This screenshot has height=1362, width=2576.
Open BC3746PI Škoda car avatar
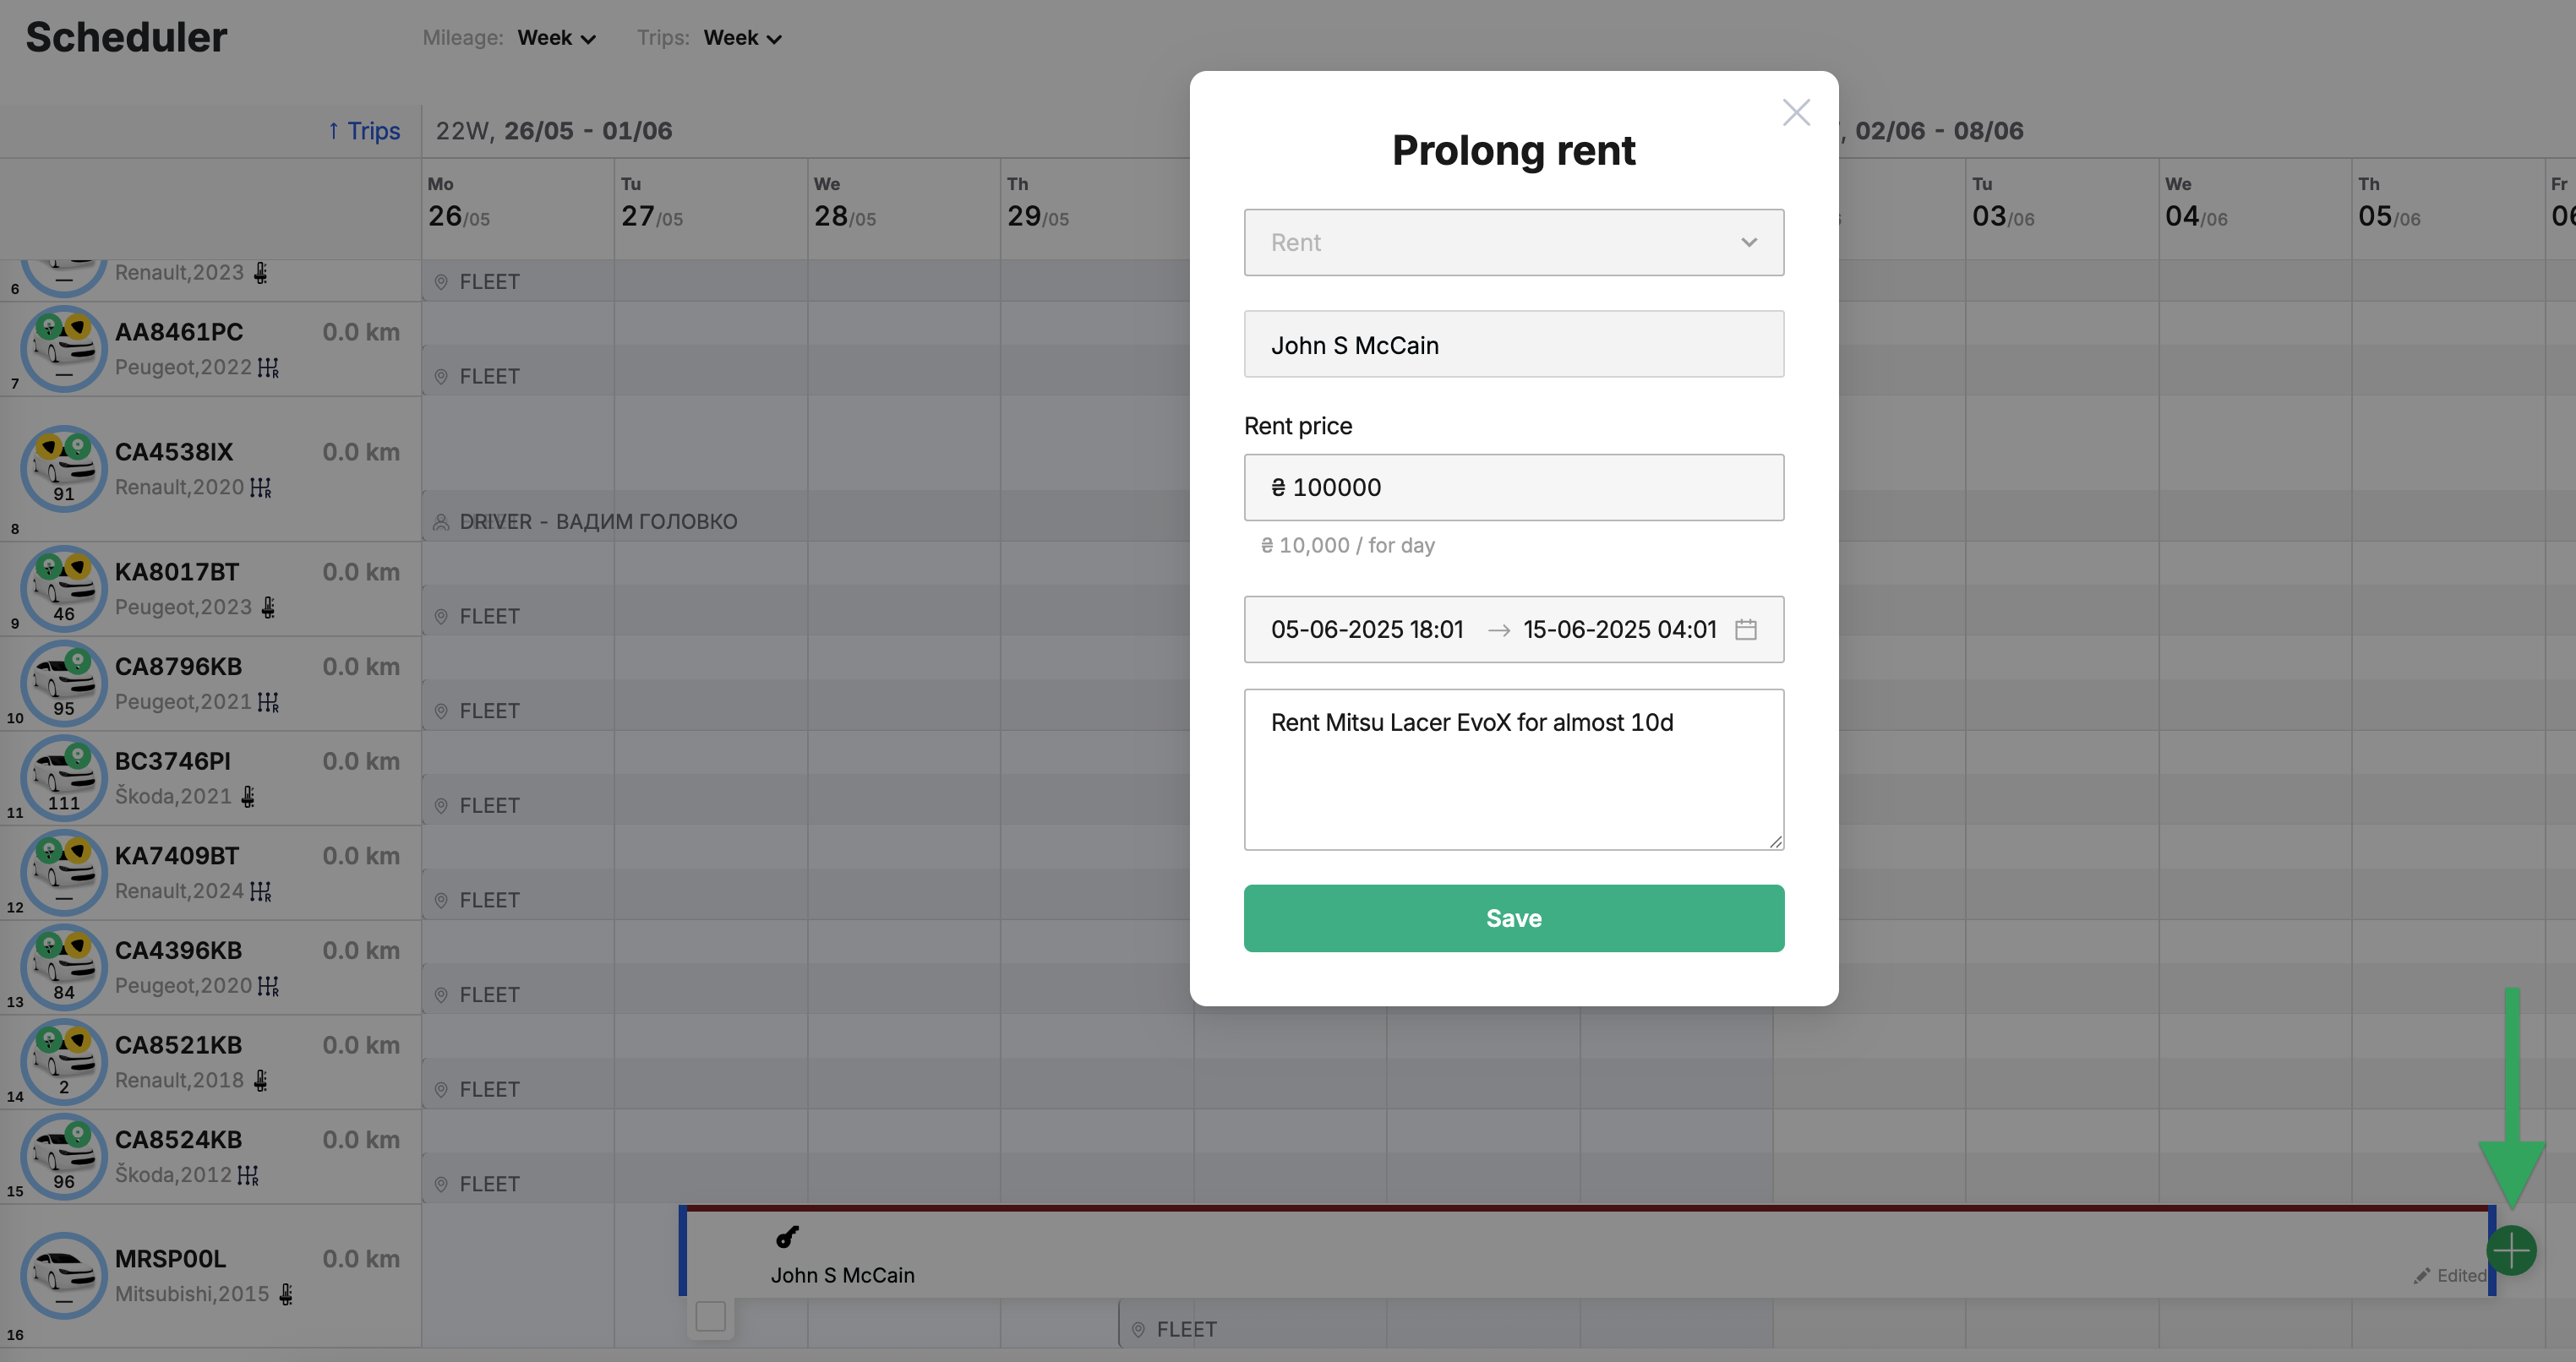pyautogui.click(x=64, y=778)
